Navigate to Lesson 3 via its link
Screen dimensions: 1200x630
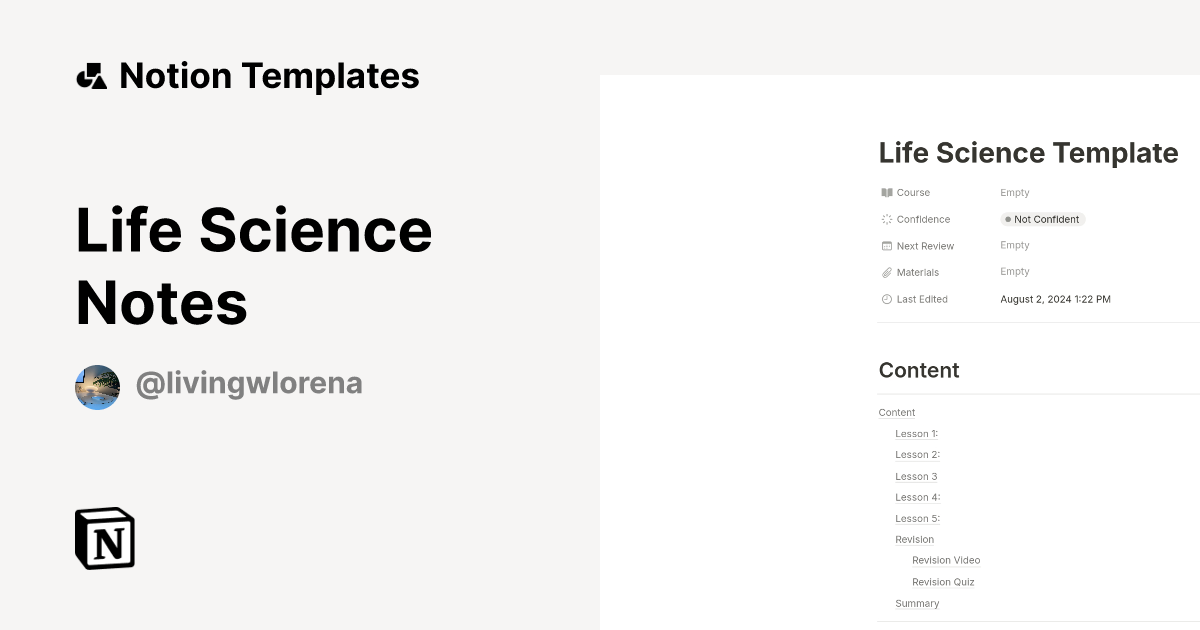[x=915, y=476]
